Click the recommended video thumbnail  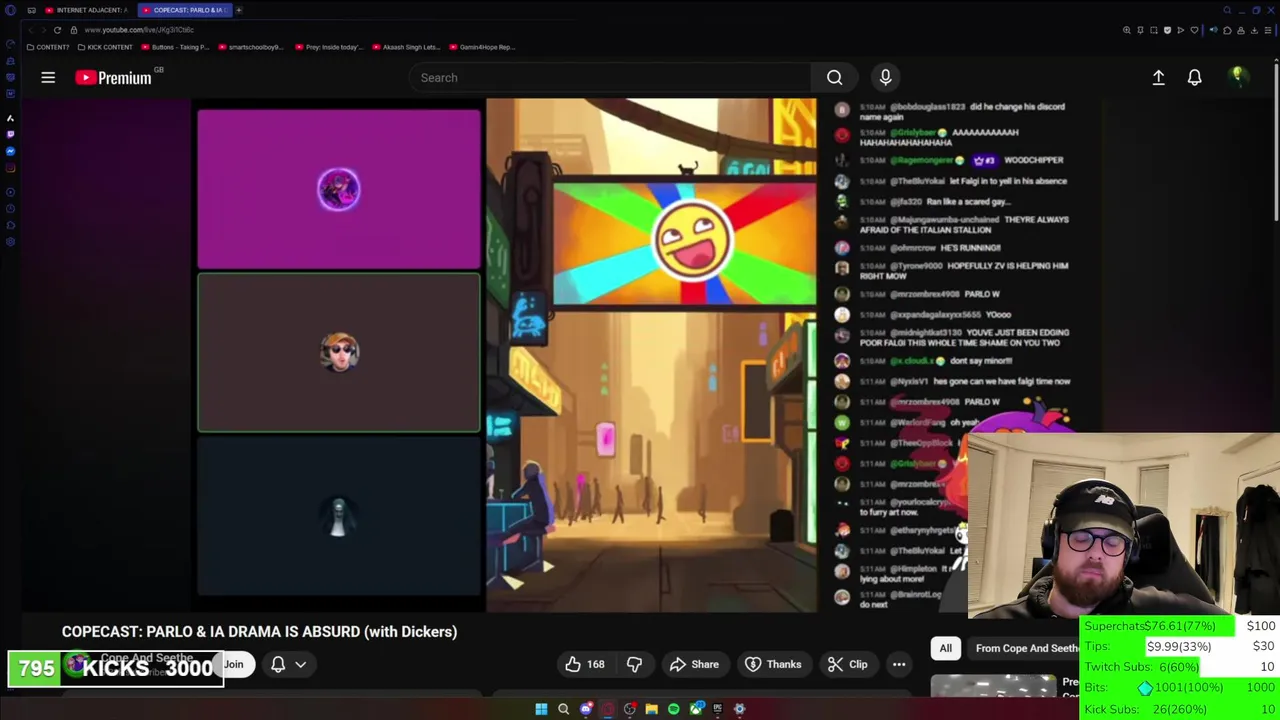click(993, 685)
